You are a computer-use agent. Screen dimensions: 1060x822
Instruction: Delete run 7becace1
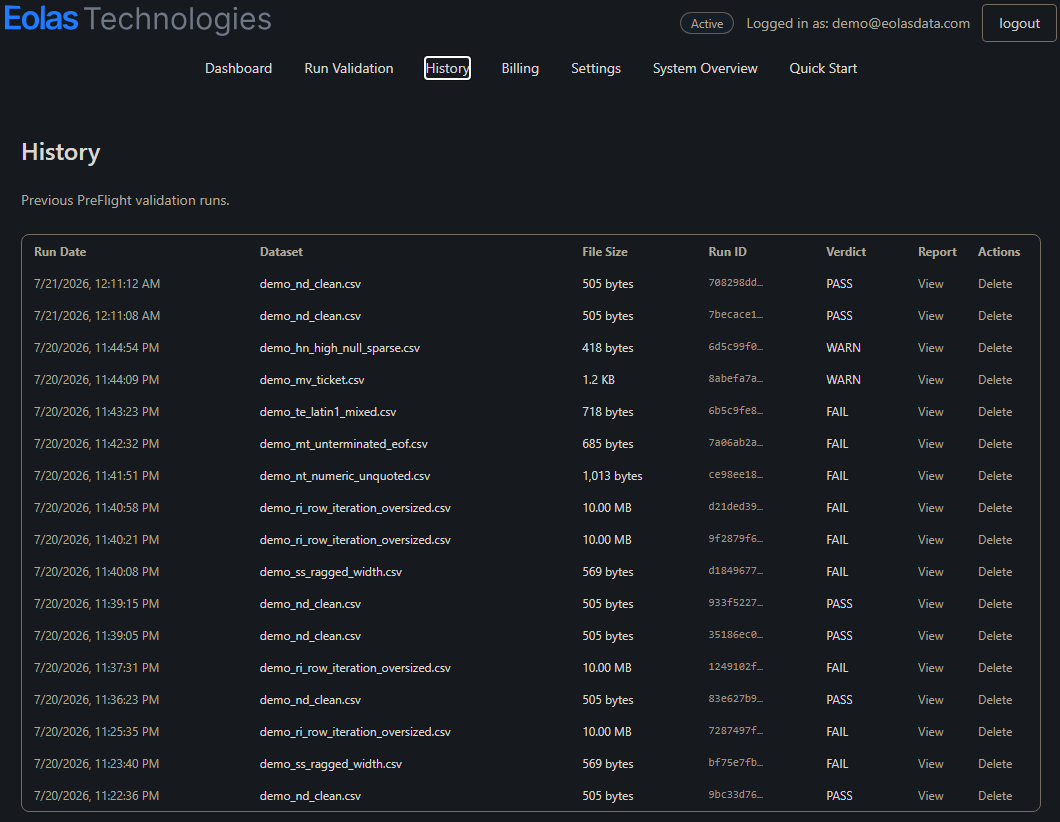[x=994, y=316]
